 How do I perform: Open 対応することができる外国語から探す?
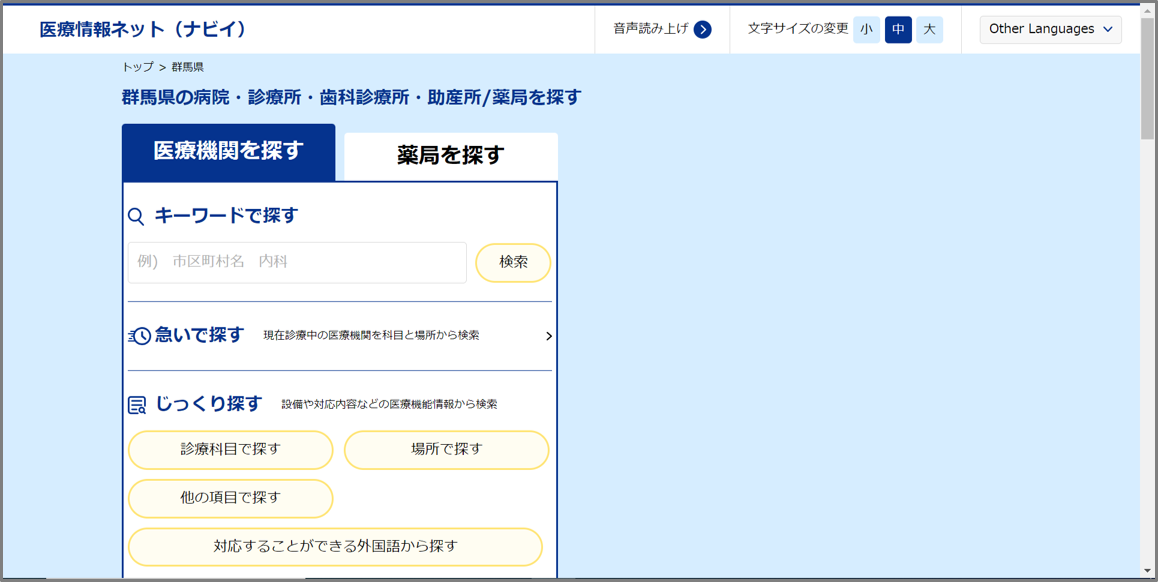[x=335, y=547]
